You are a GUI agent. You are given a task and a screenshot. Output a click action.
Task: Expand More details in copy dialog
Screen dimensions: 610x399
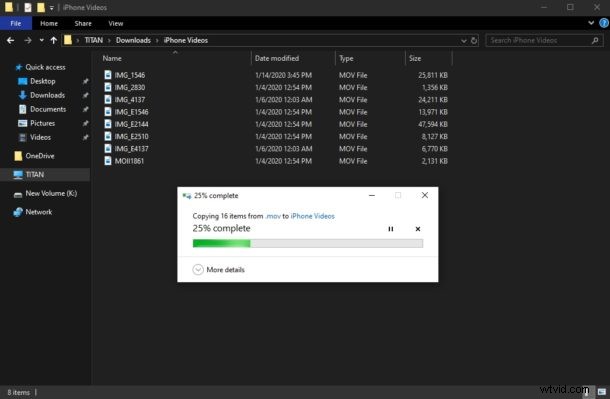(x=219, y=270)
